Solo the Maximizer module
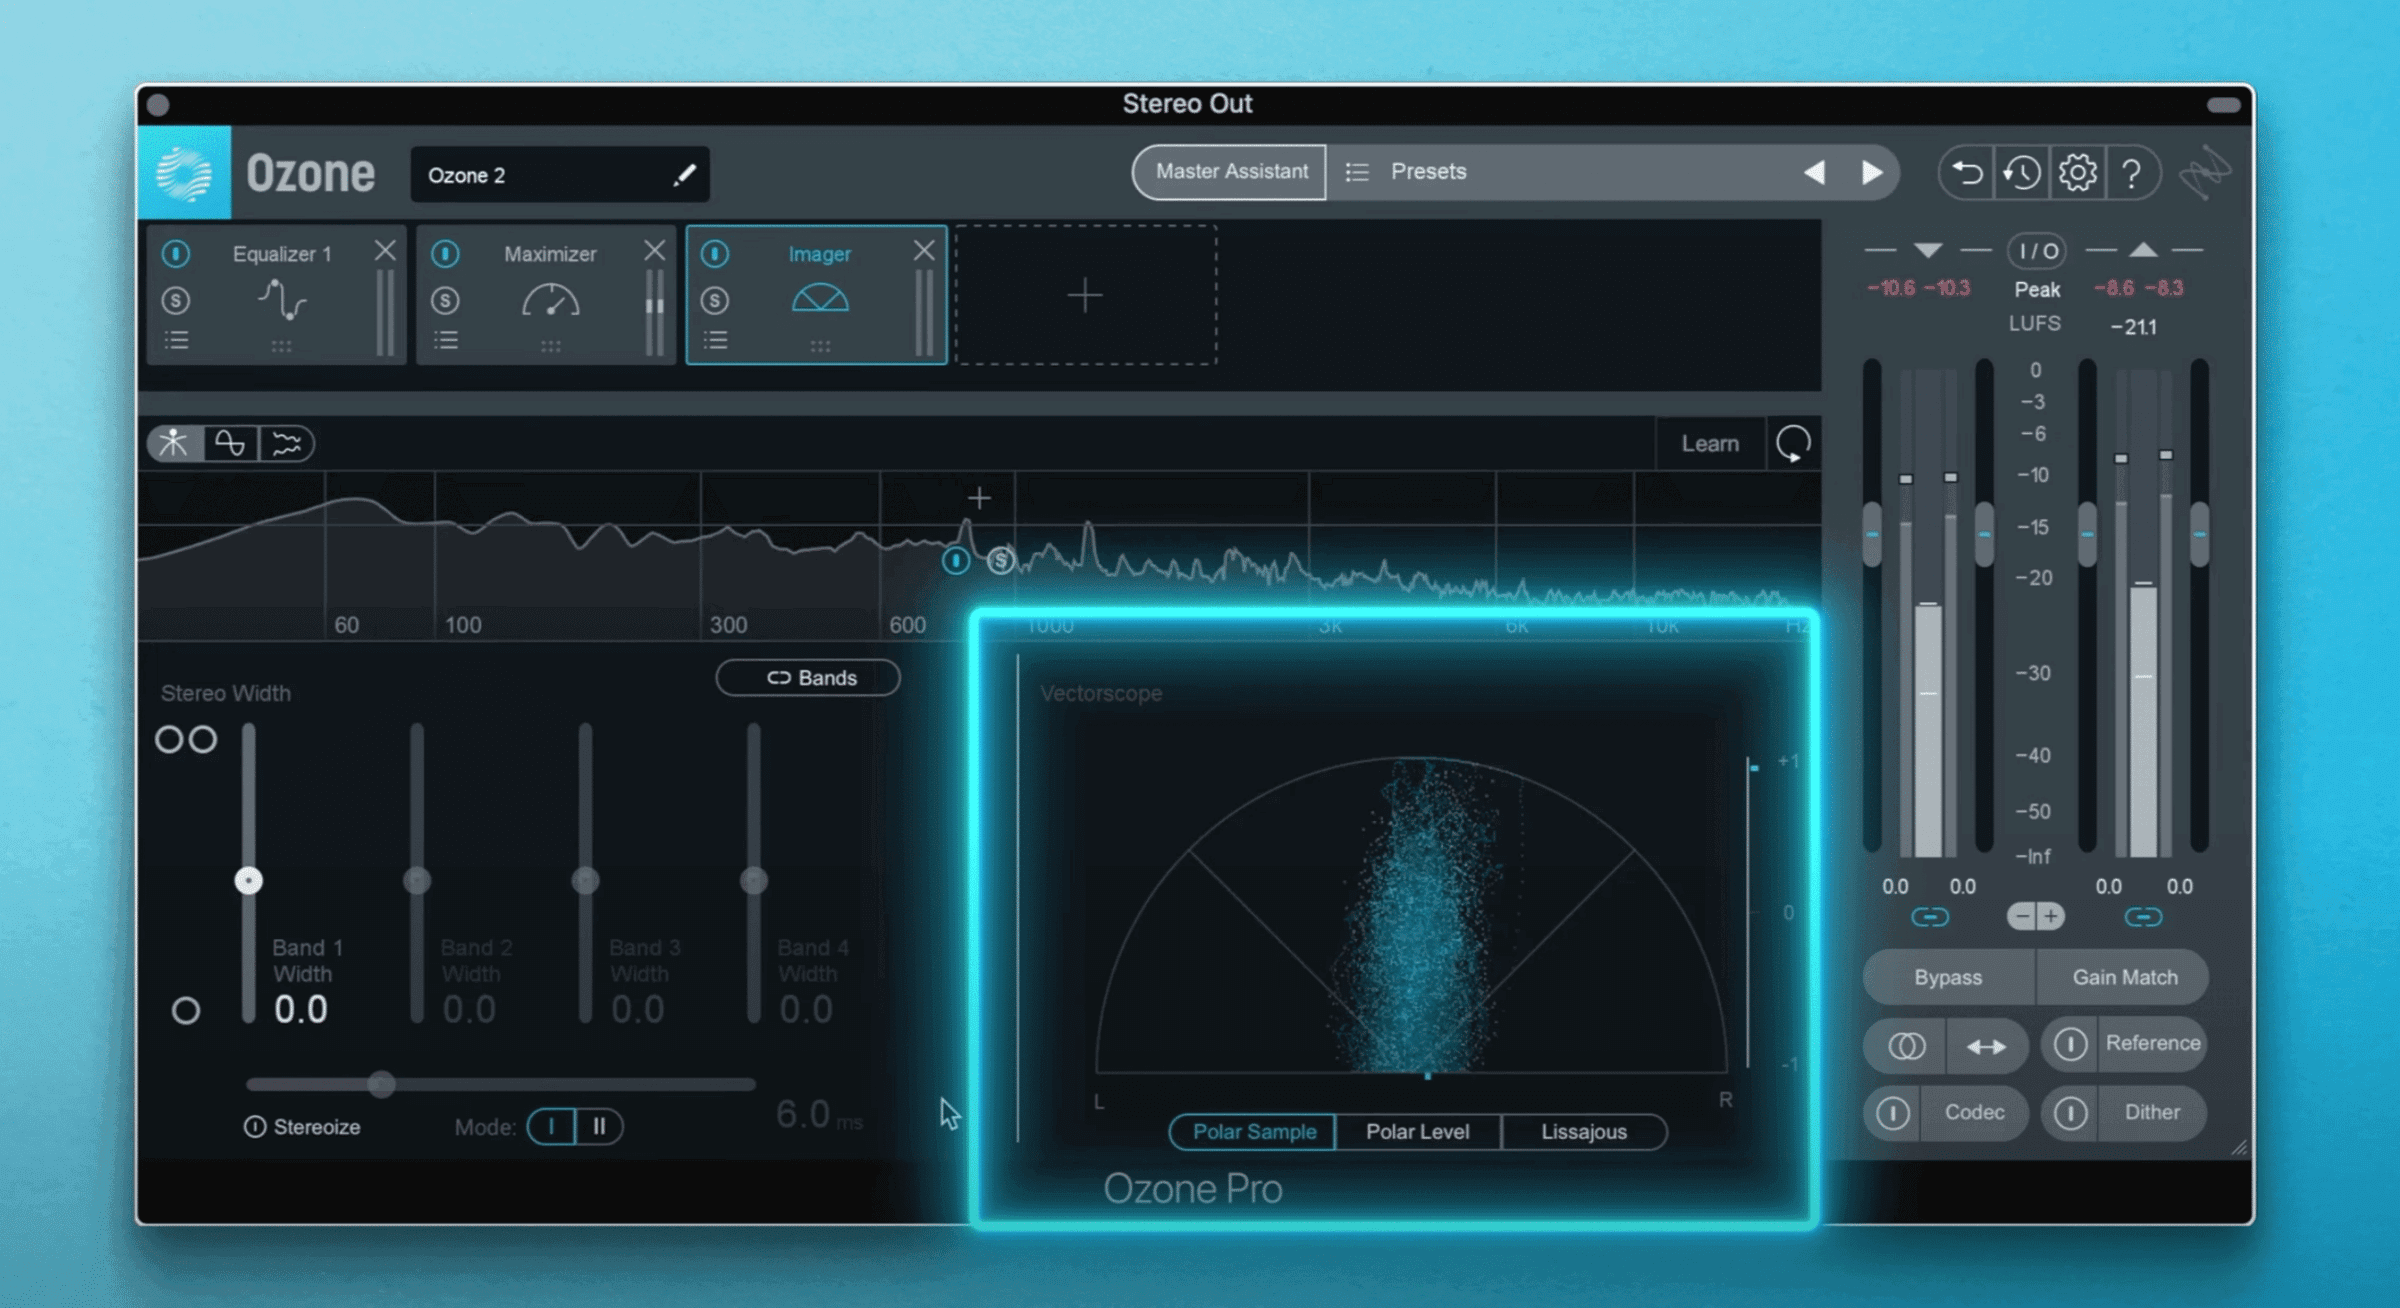2400x1308 pixels. pos(446,300)
